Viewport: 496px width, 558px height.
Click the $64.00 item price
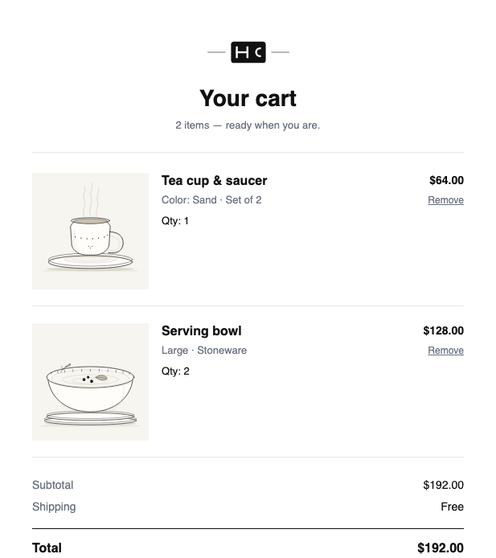pyautogui.click(x=447, y=180)
